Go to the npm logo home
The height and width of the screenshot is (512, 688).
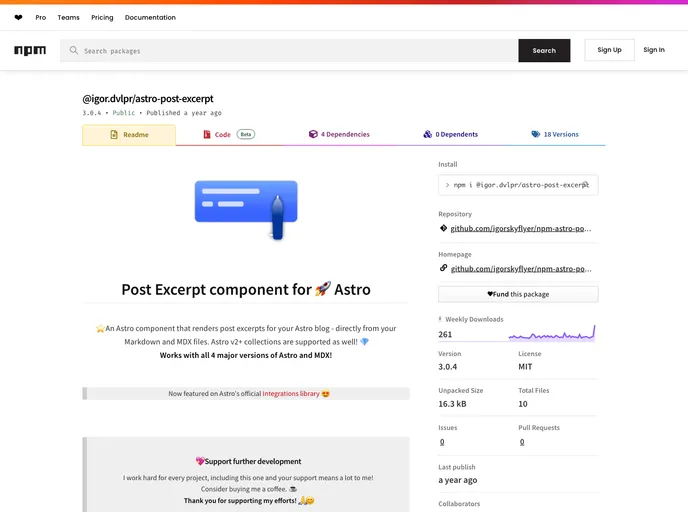(30, 50)
